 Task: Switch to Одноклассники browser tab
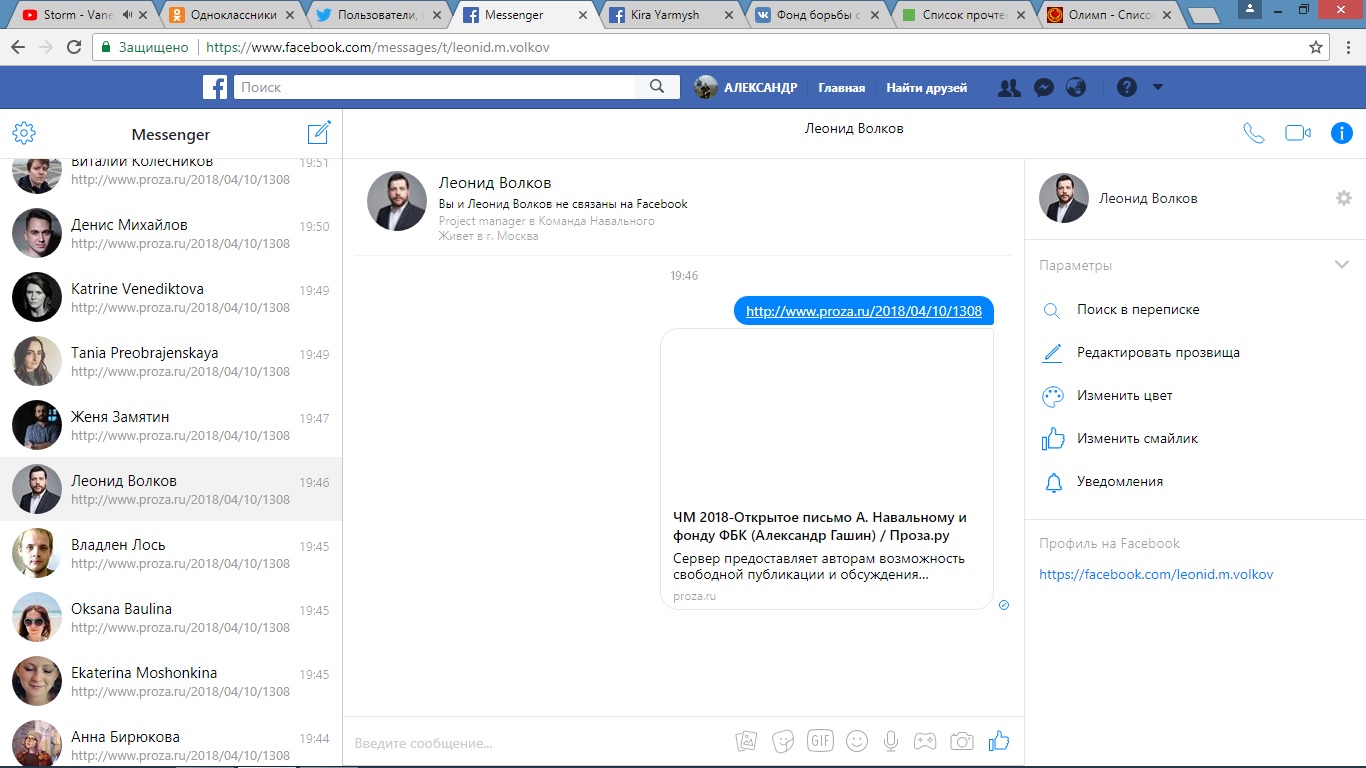click(230, 15)
